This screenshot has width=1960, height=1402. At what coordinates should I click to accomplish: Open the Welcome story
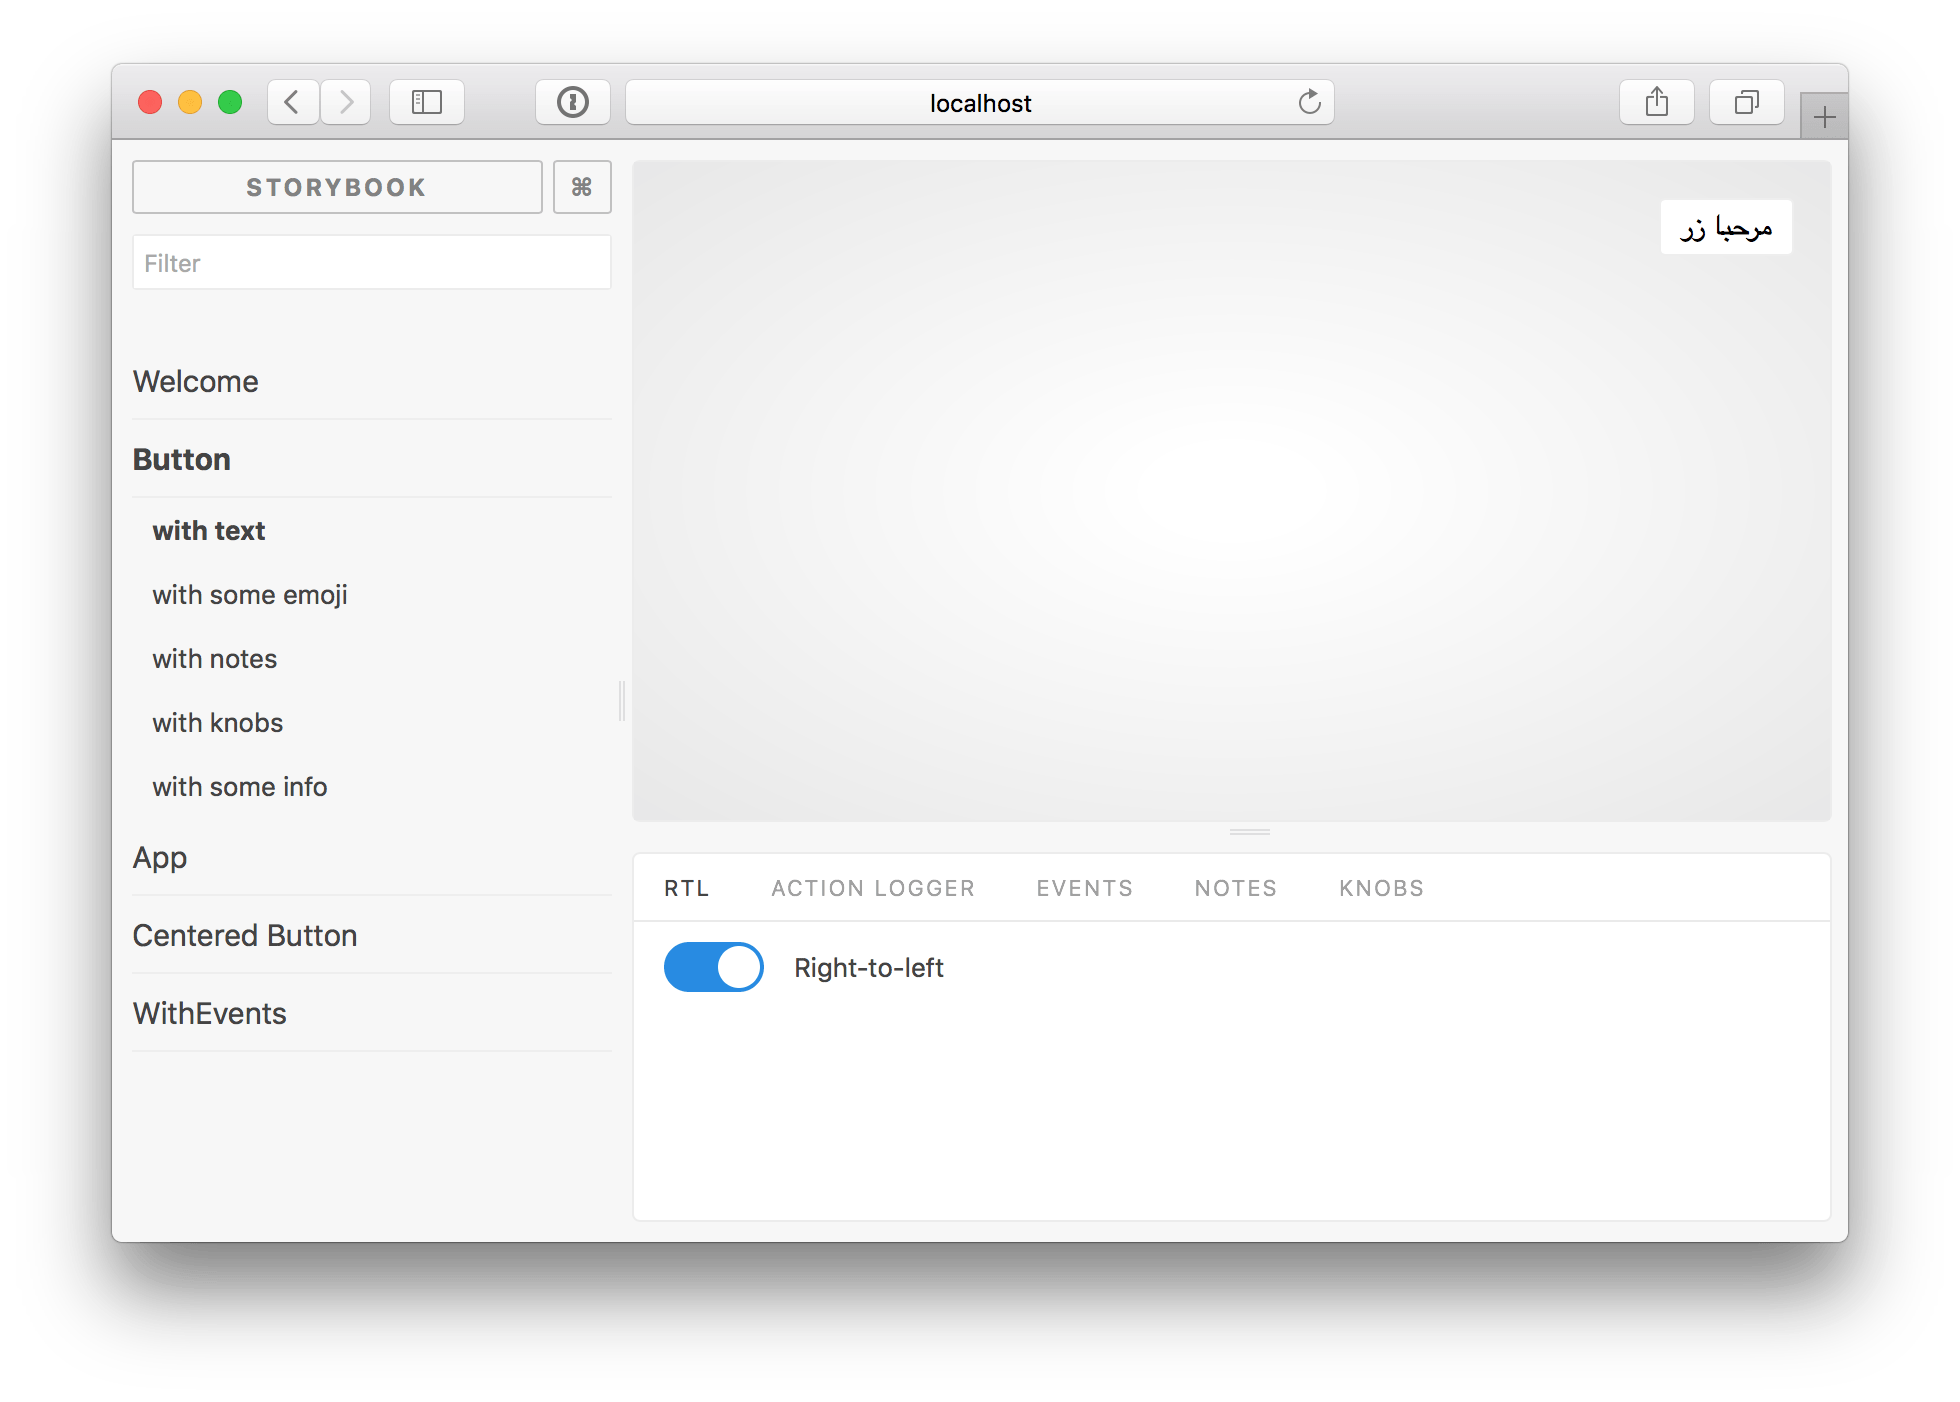pyautogui.click(x=195, y=381)
